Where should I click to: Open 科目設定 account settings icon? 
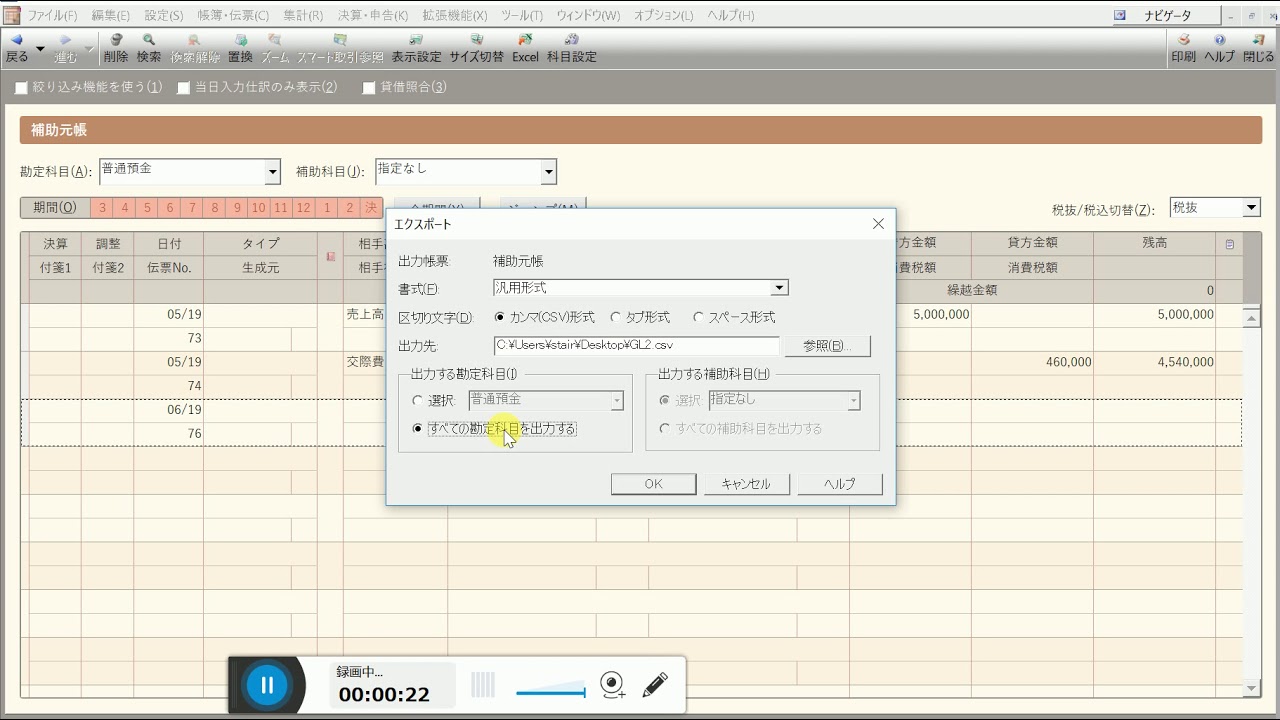pos(572,48)
